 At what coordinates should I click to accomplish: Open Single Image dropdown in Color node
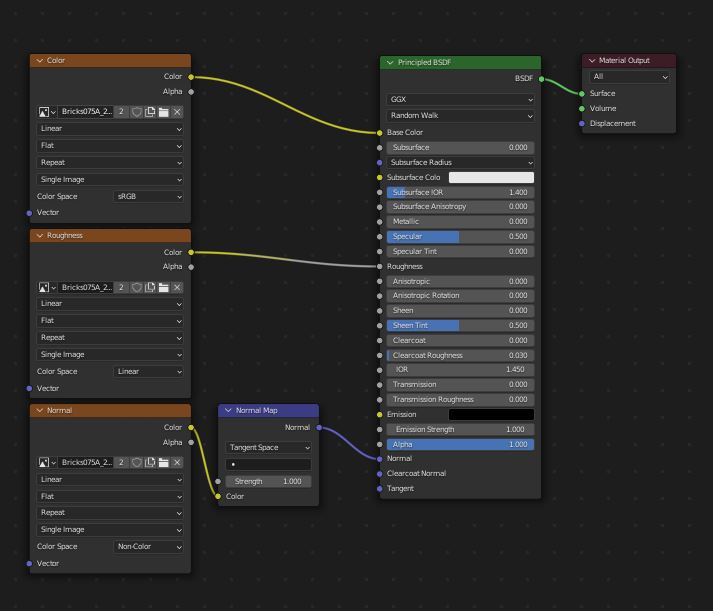click(x=110, y=180)
